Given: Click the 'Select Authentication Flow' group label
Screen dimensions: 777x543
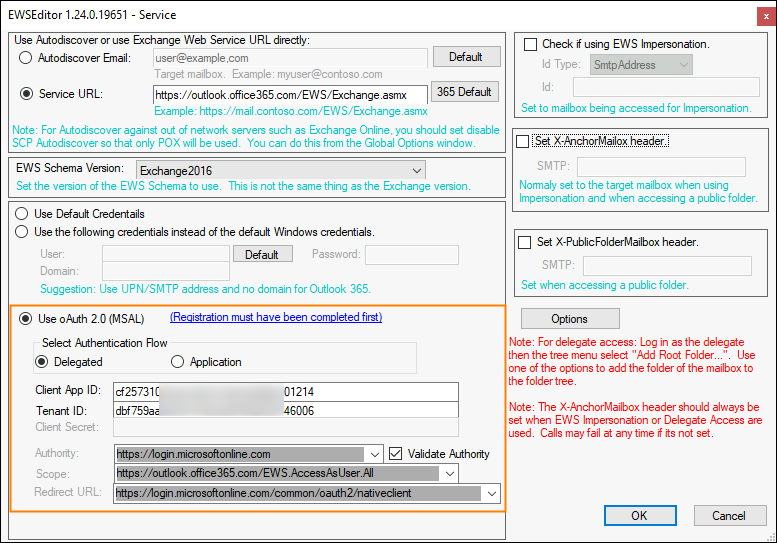Looking at the screenshot, I should (x=105, y=343).
